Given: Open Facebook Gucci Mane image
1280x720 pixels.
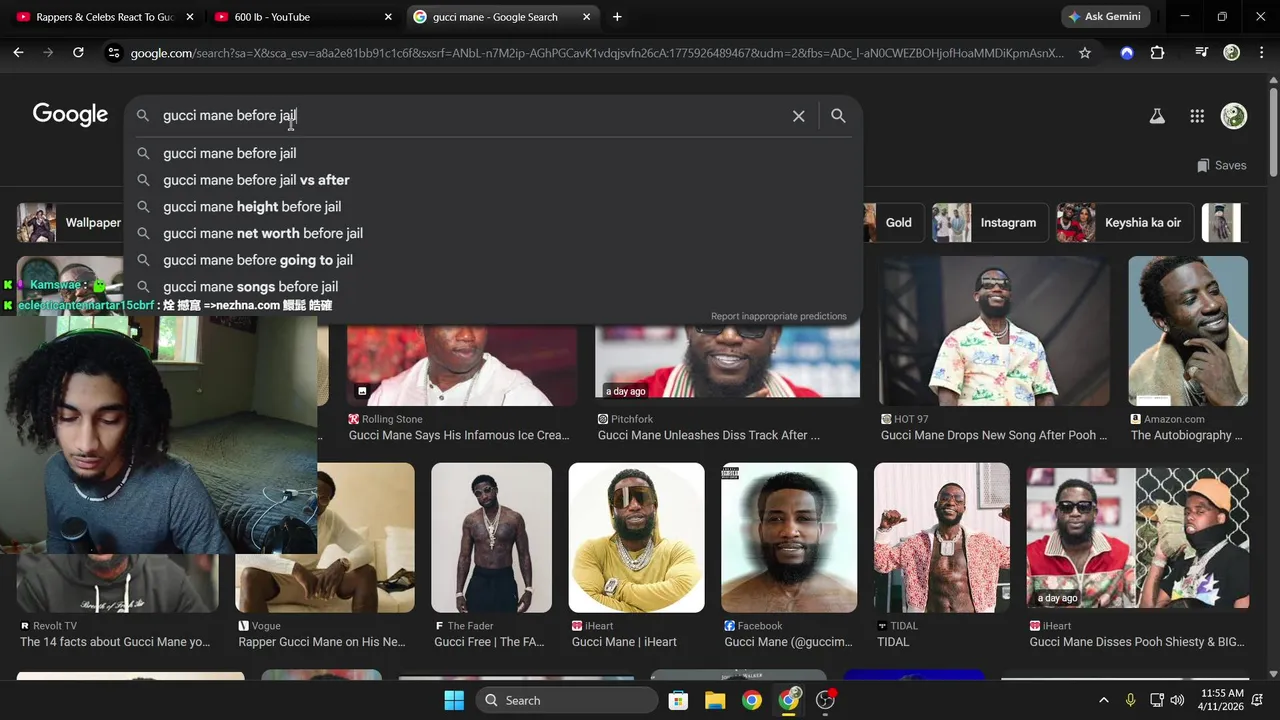Looking at the screenshot, I should coord(789,538).
